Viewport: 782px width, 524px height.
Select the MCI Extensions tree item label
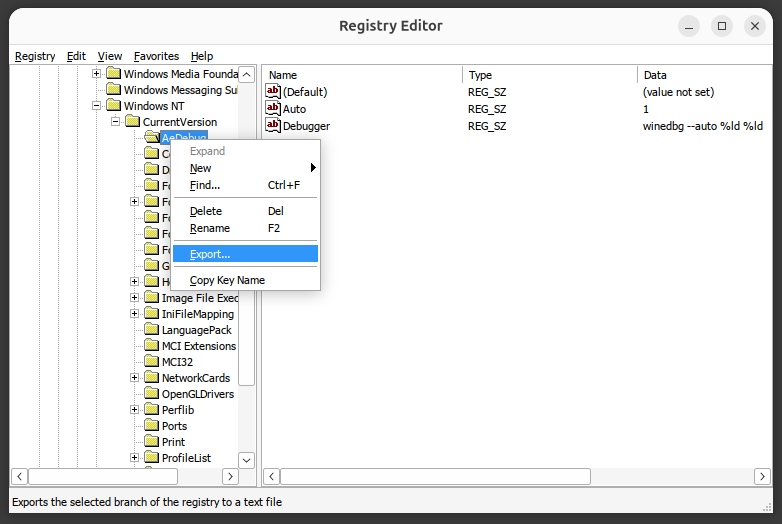[199, 346]
